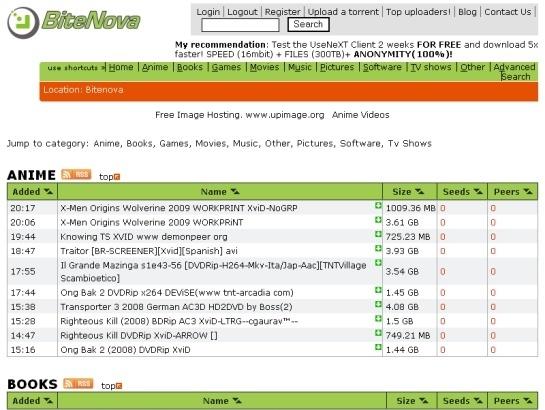Open the Top uploaders! link
Screen dimensions: 545x410
point(418,12)
